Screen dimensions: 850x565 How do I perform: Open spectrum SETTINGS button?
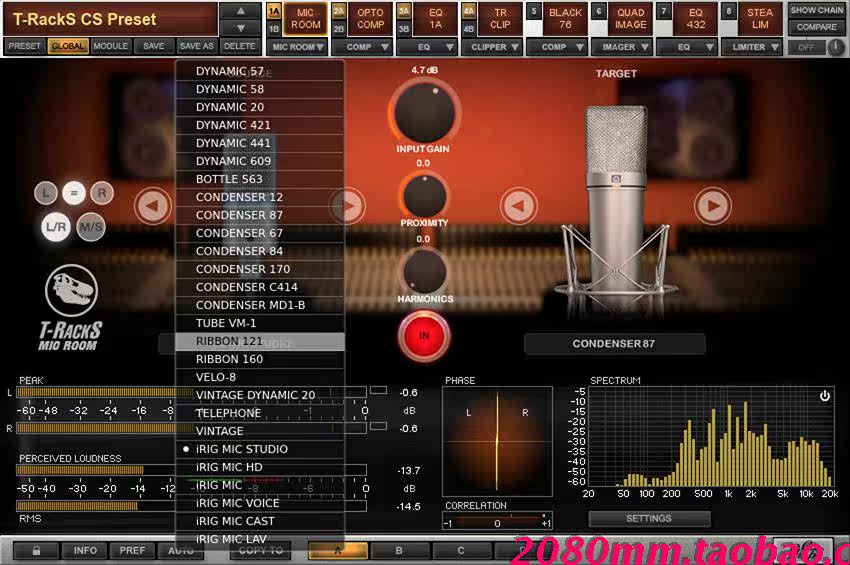point(649,519)
